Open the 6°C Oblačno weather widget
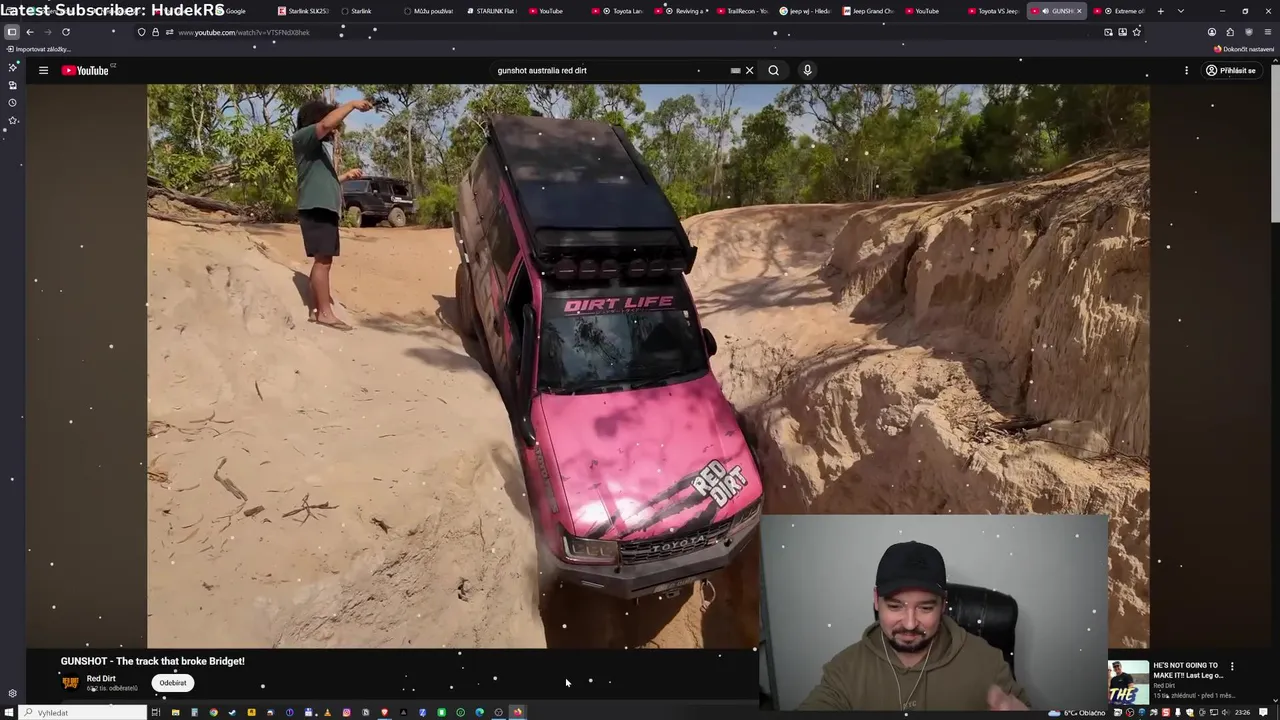Image resolution: width=1280 pixels, height=720 pixels. [x=1077, y=713]
